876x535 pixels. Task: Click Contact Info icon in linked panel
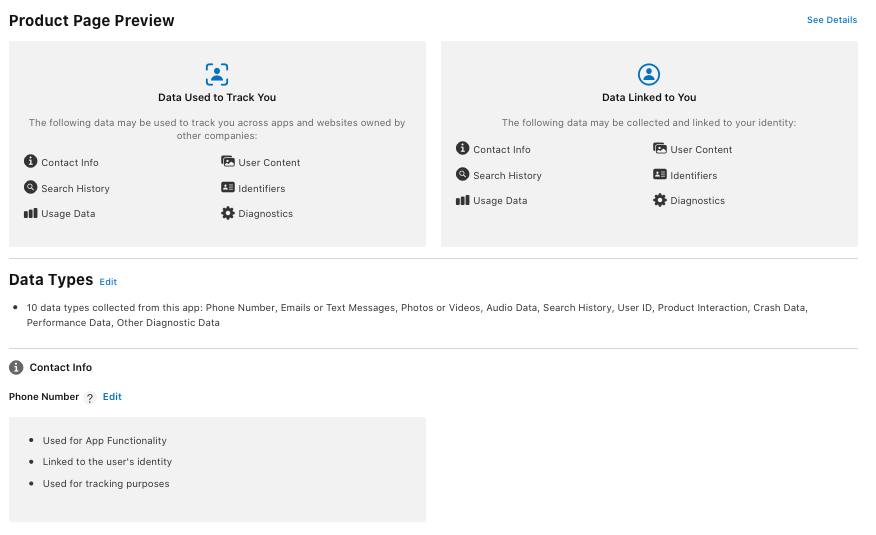tap(462, 148)
